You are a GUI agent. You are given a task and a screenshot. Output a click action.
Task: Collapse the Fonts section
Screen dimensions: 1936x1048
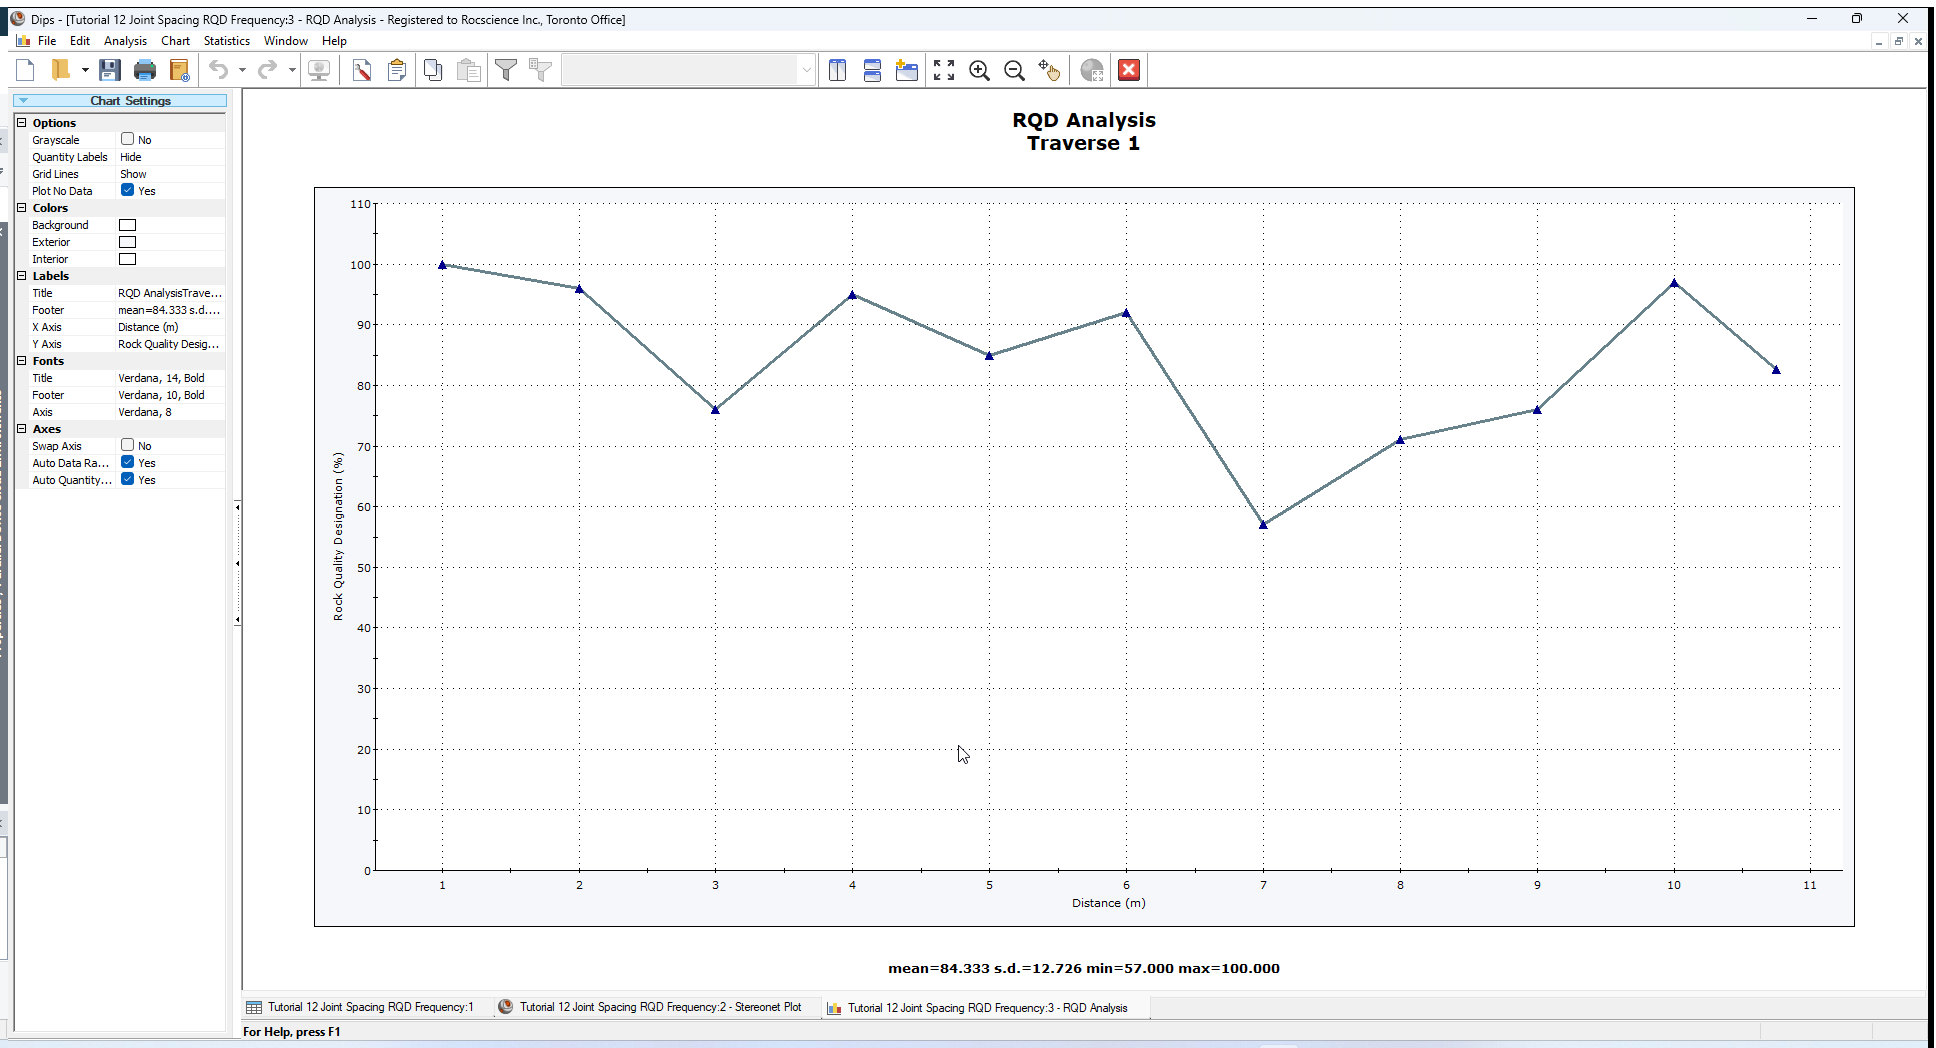click(x=22, y=361)
